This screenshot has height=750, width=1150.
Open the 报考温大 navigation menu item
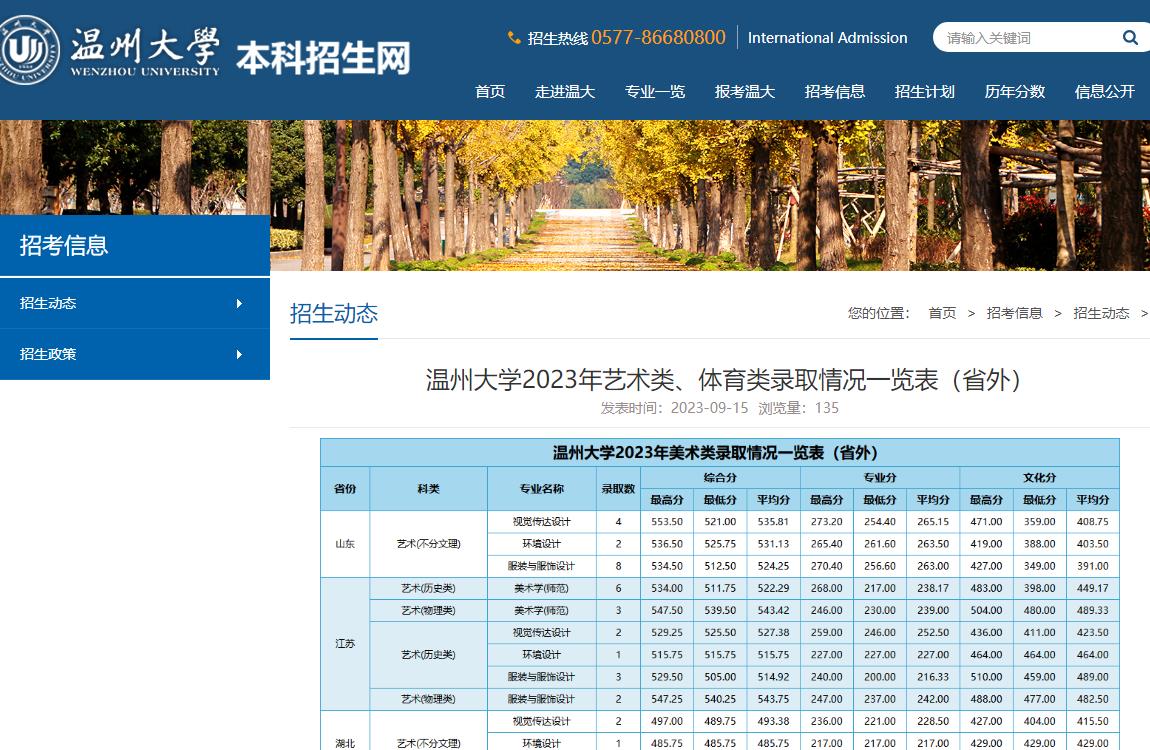744,92
